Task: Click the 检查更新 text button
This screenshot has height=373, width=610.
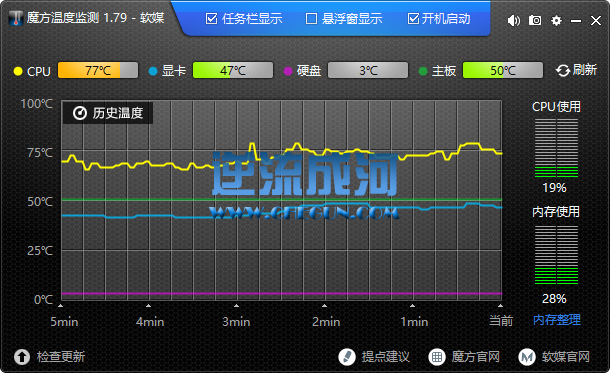Action: point(61,357)
